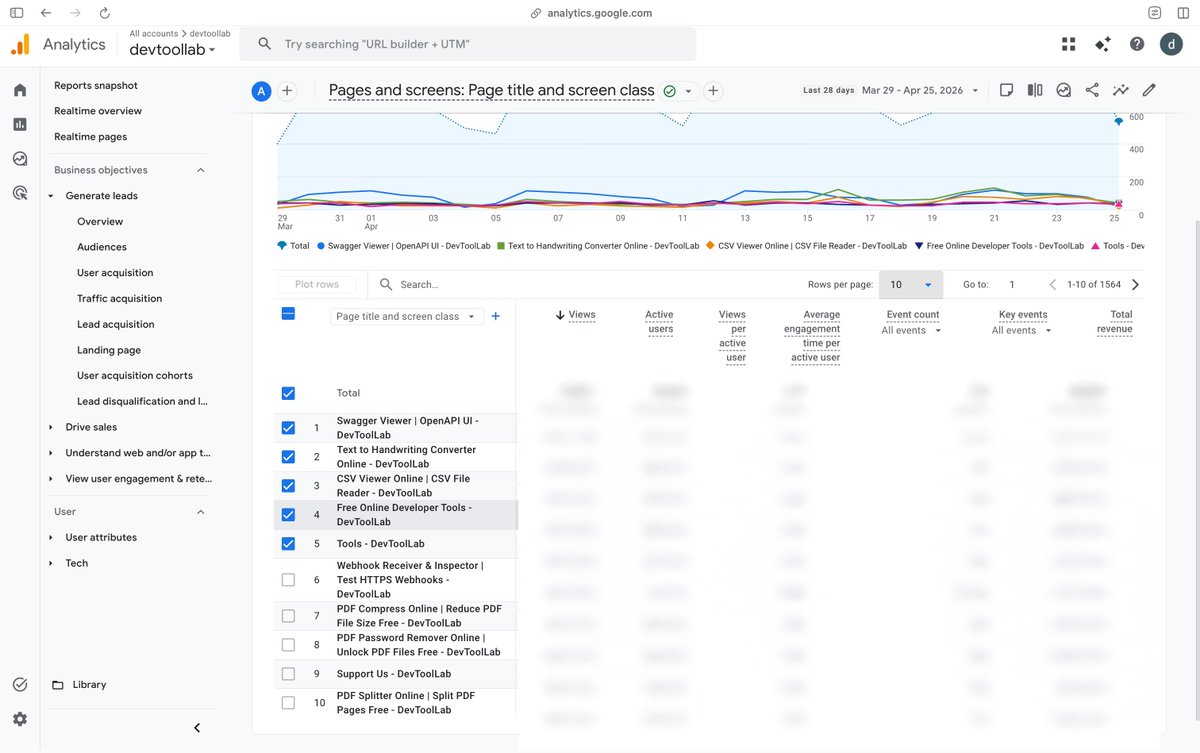This screenshot has width=1200, height=753.
Task: Add comparison plus button next to A
Action: [287, 91]
